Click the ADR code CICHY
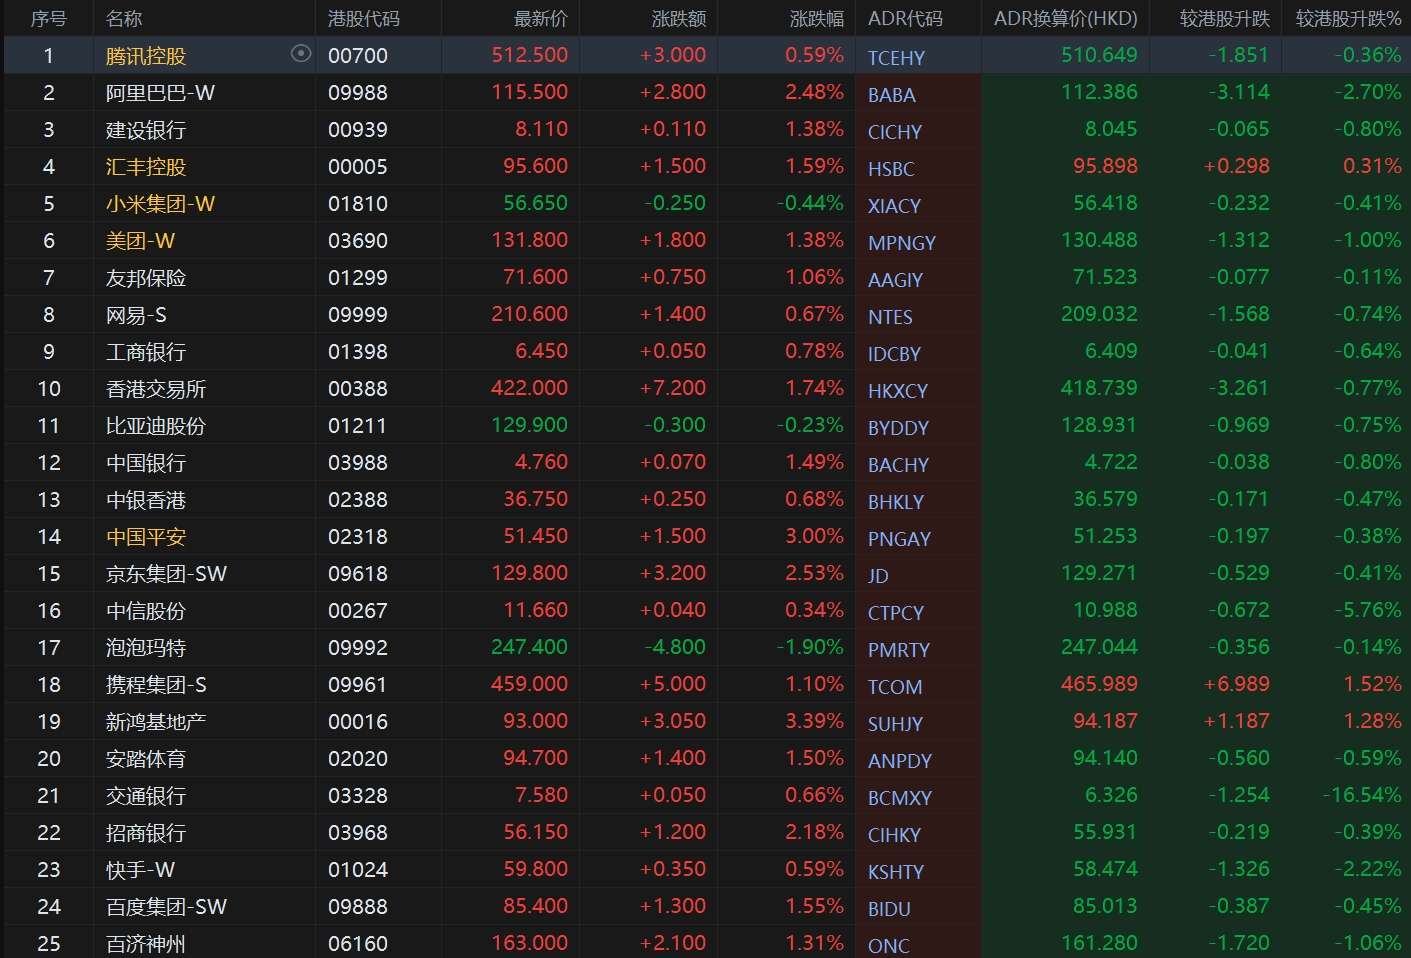Image resolution: width=1411 pixels, height=958 pixels. 895,132
